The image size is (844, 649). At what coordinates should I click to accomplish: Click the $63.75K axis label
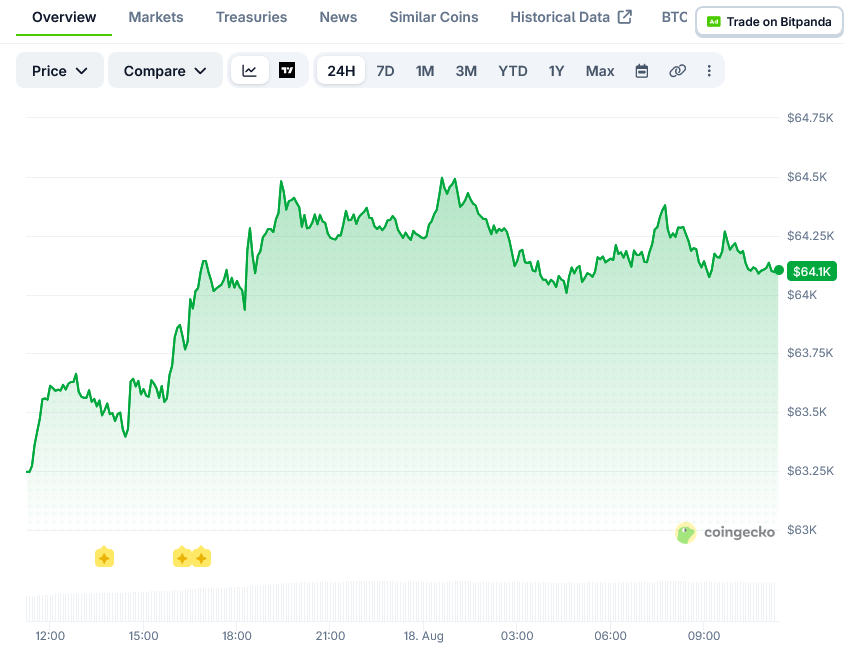tap(810, 353)
